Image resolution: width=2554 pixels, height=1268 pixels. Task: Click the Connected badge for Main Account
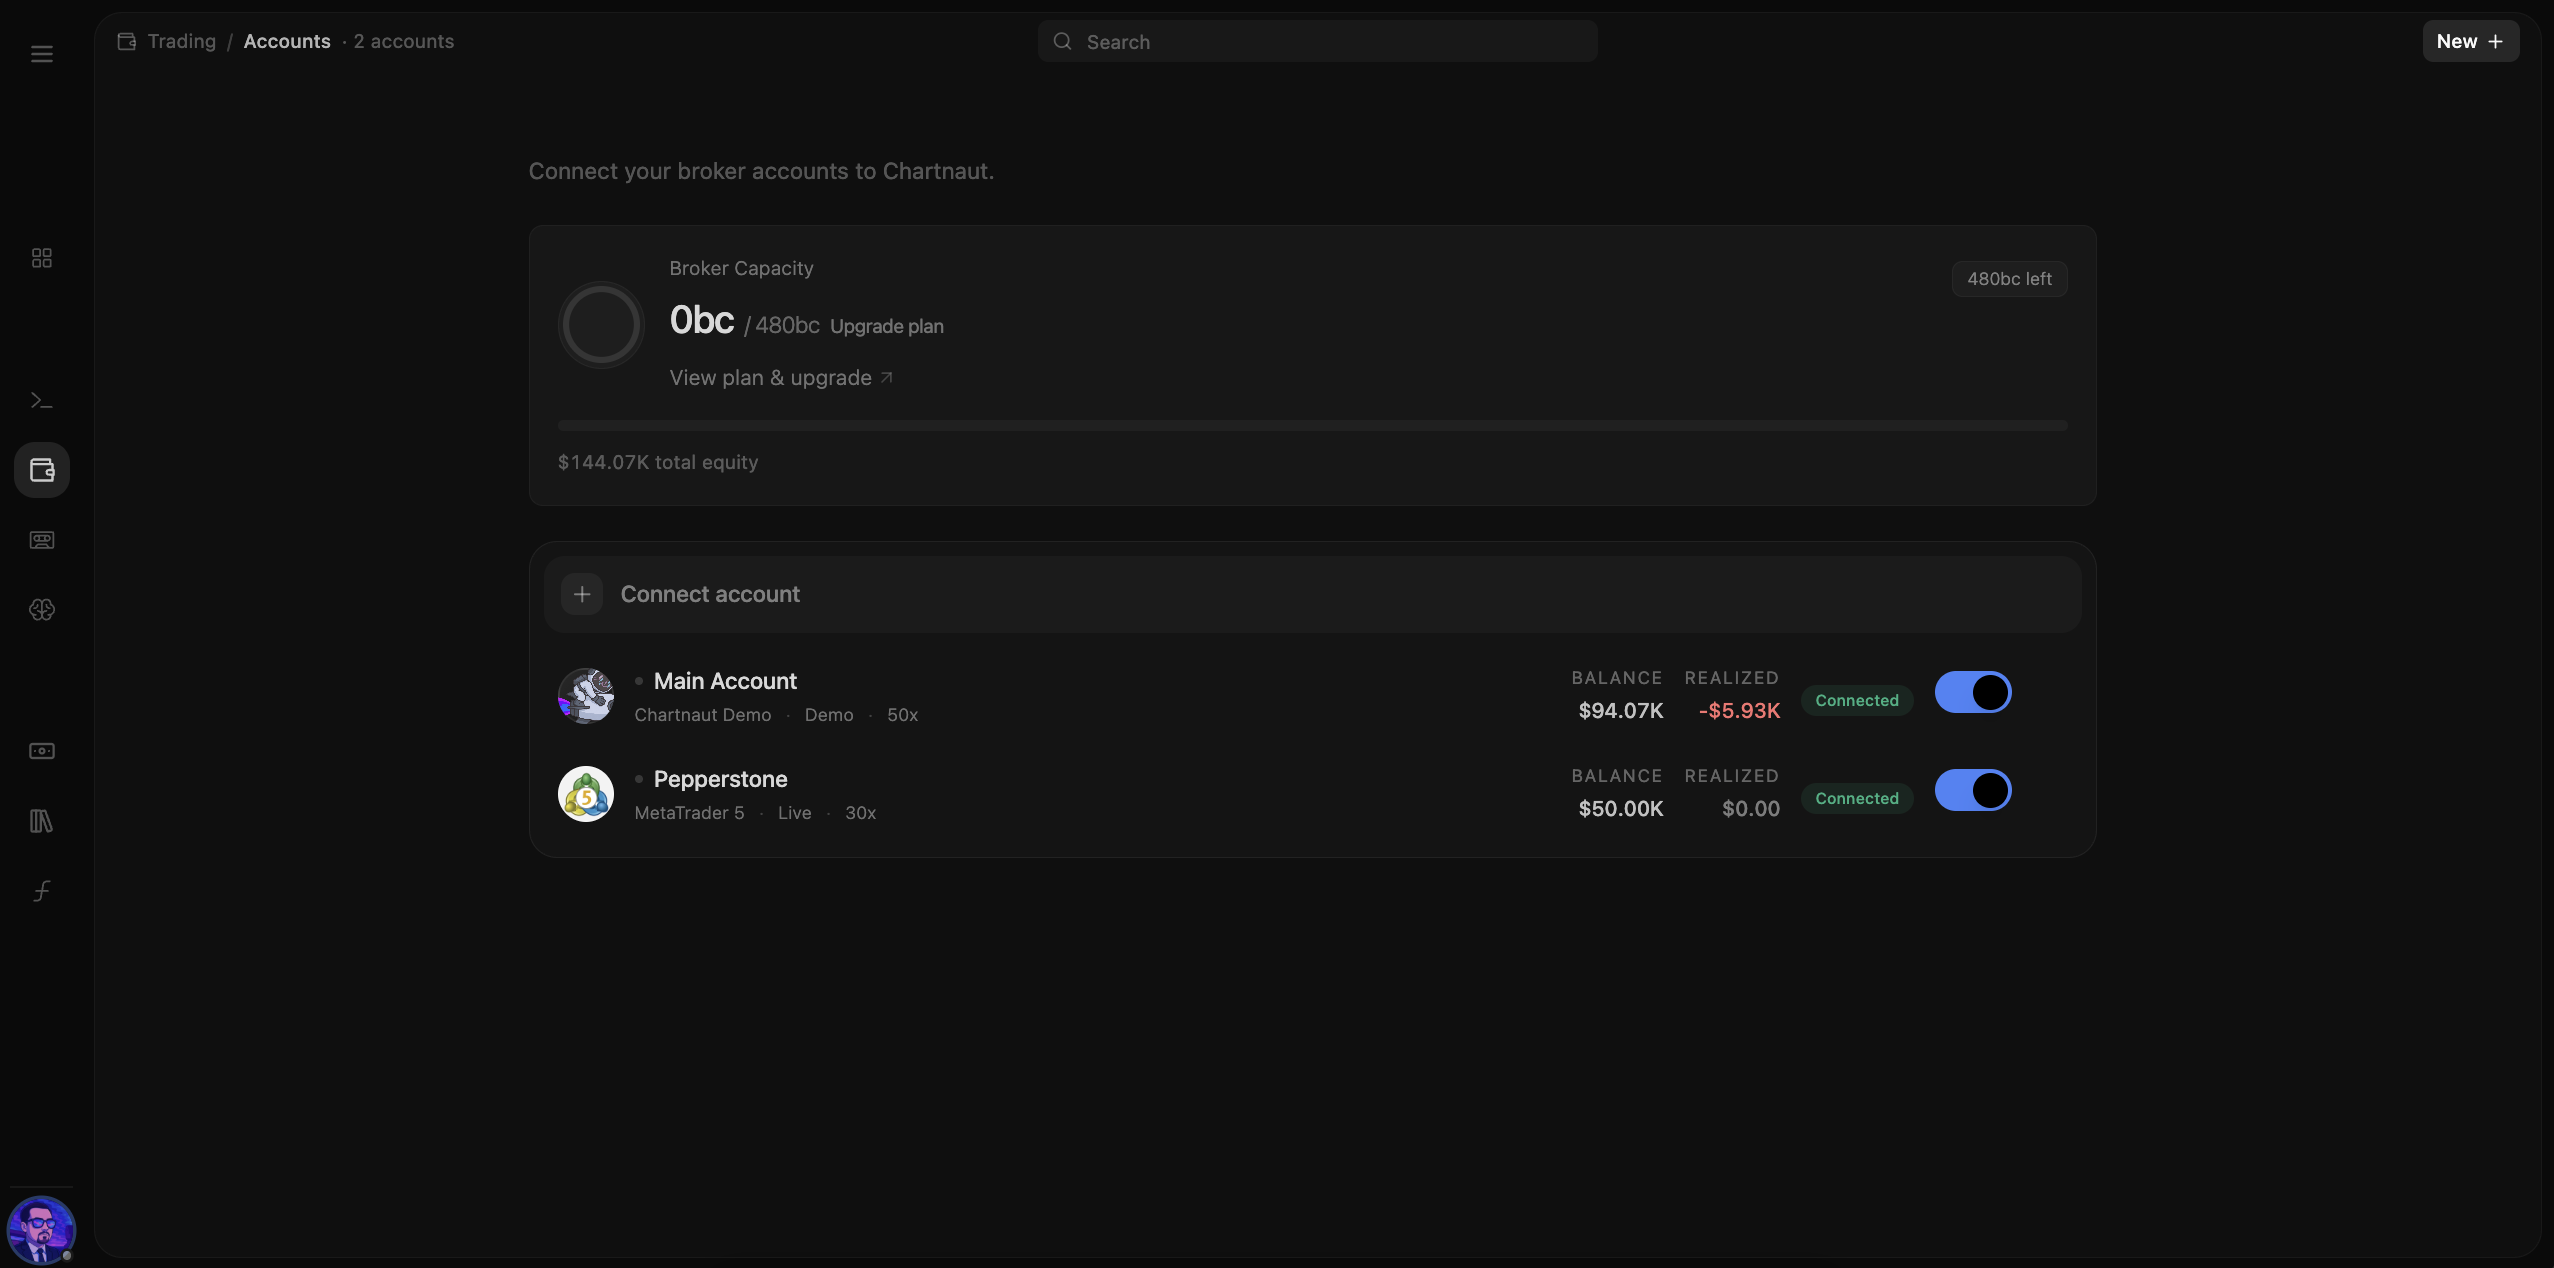tap(1856, 700)
